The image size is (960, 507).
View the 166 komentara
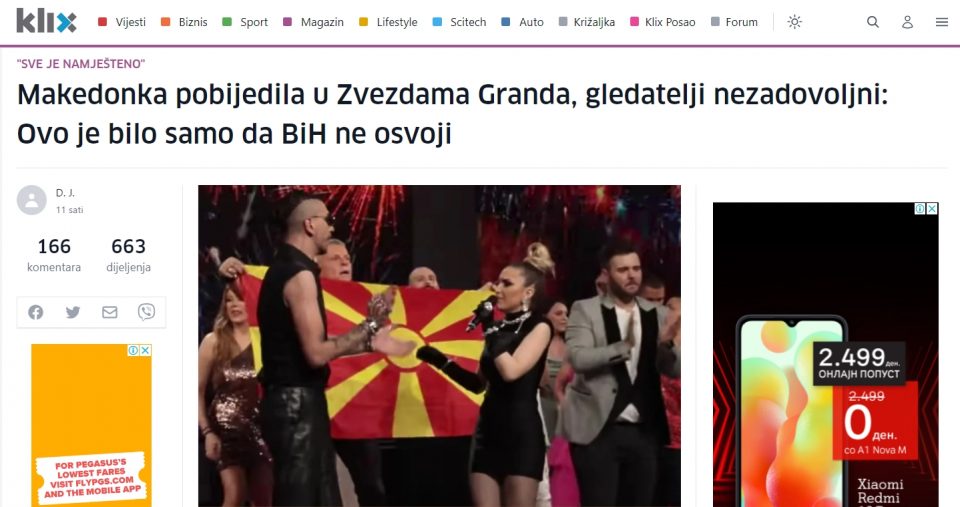54,255
